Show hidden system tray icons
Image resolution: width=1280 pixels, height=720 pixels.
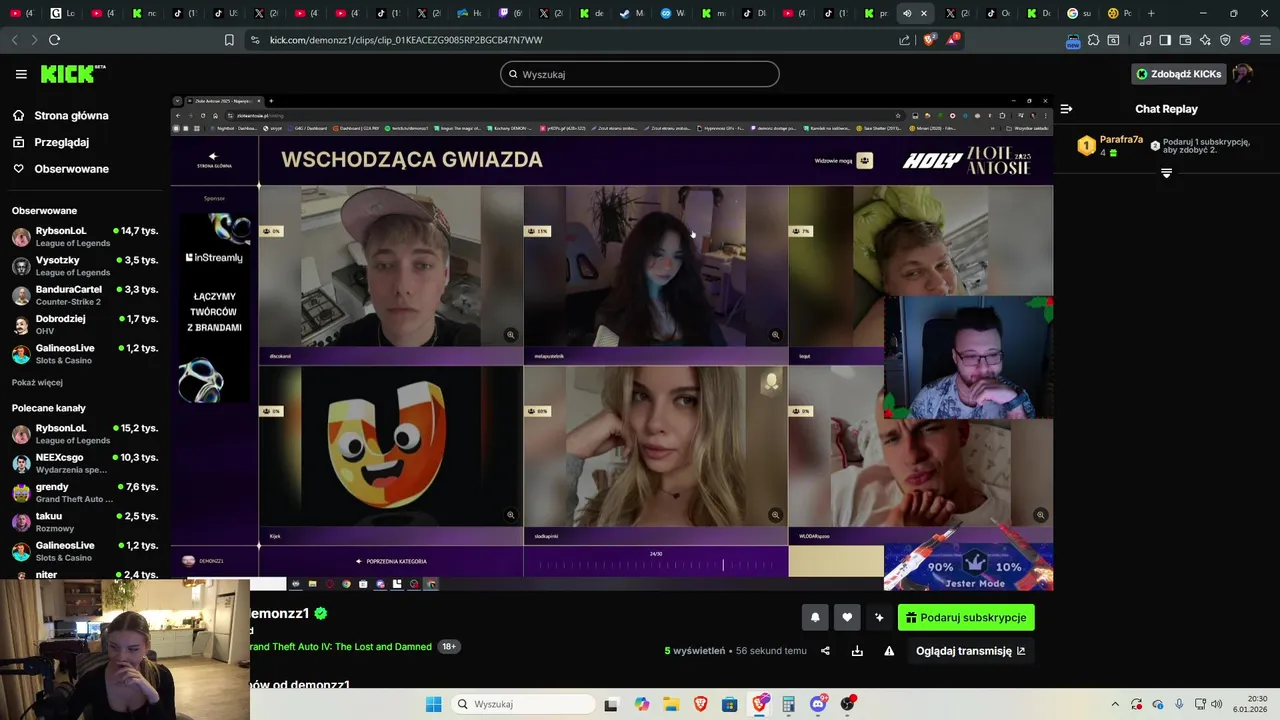tap(1116, 704)
